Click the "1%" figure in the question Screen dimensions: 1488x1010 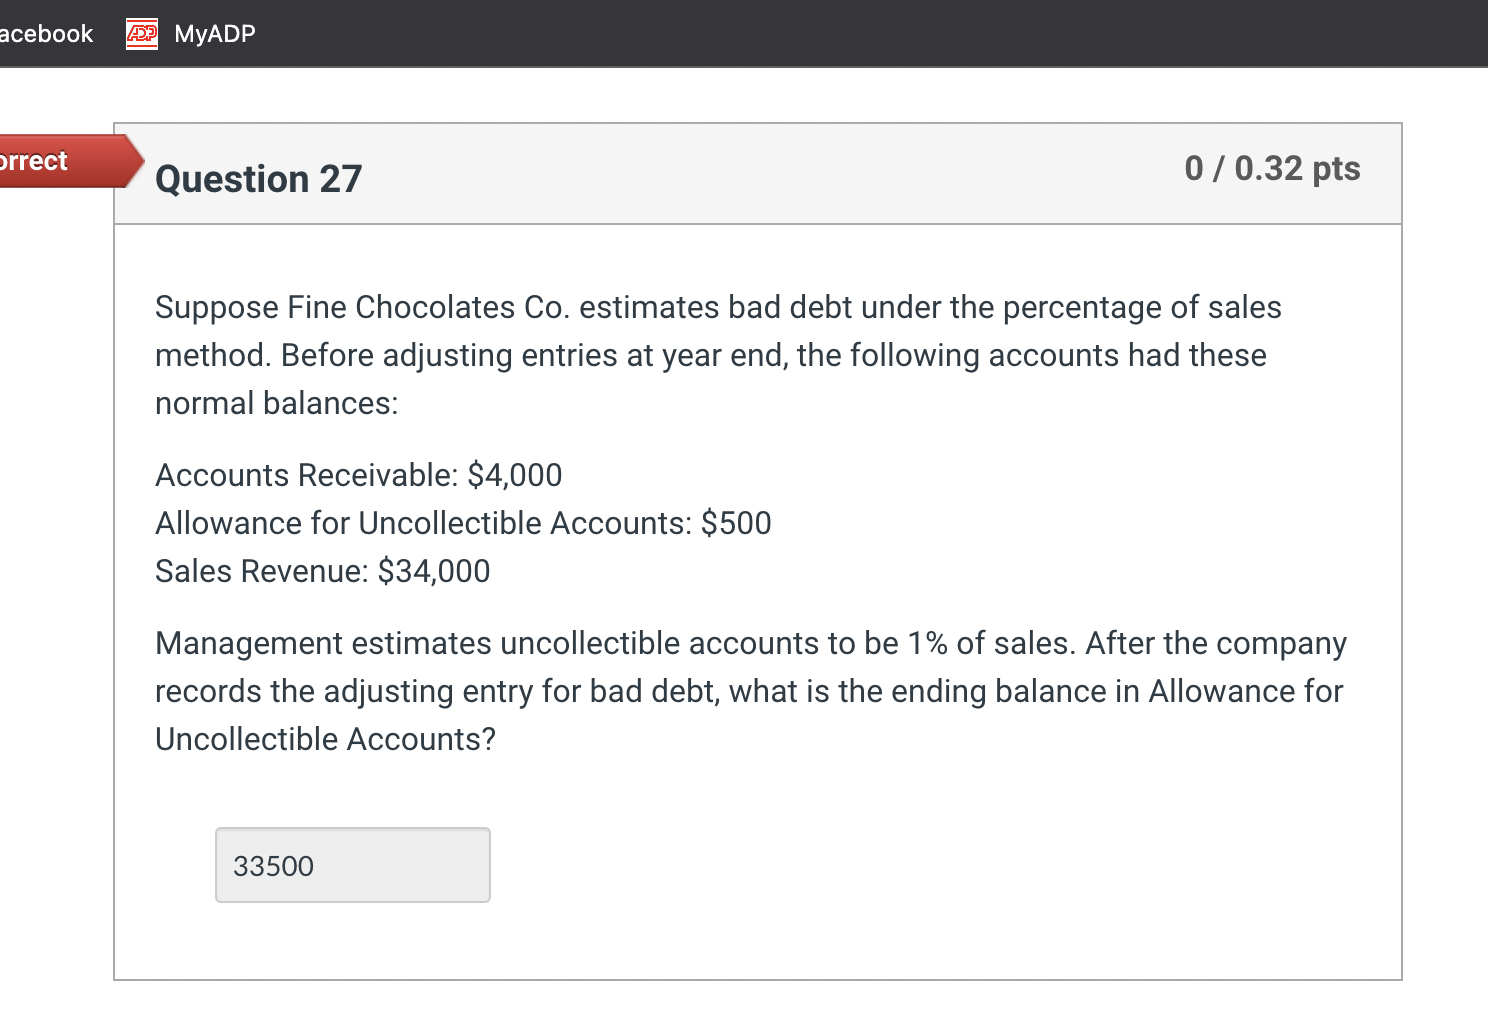pyautogui.click(x=927, y=643)
